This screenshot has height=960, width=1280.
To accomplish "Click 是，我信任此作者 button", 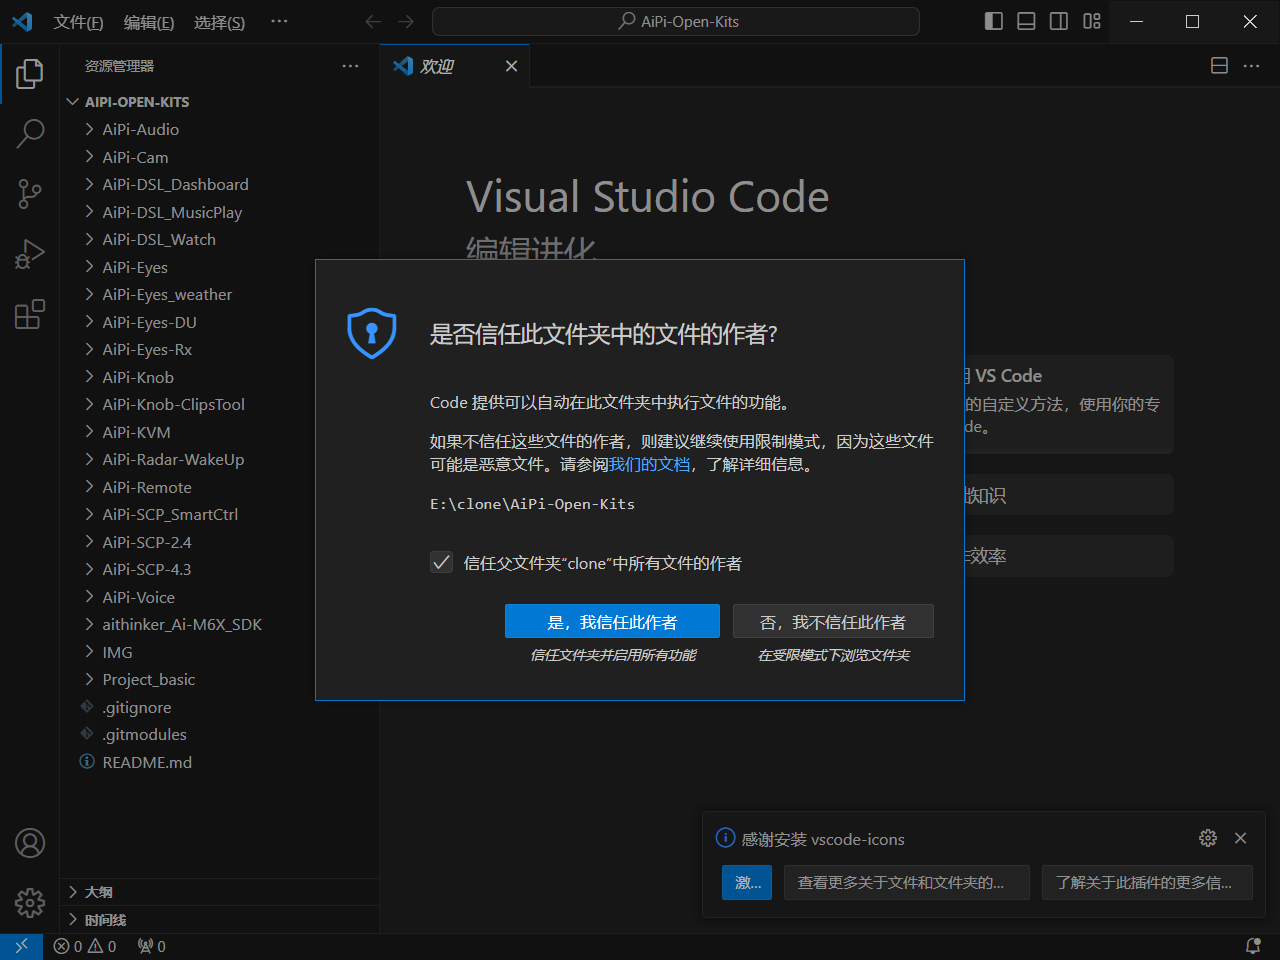I will [612, 622].
